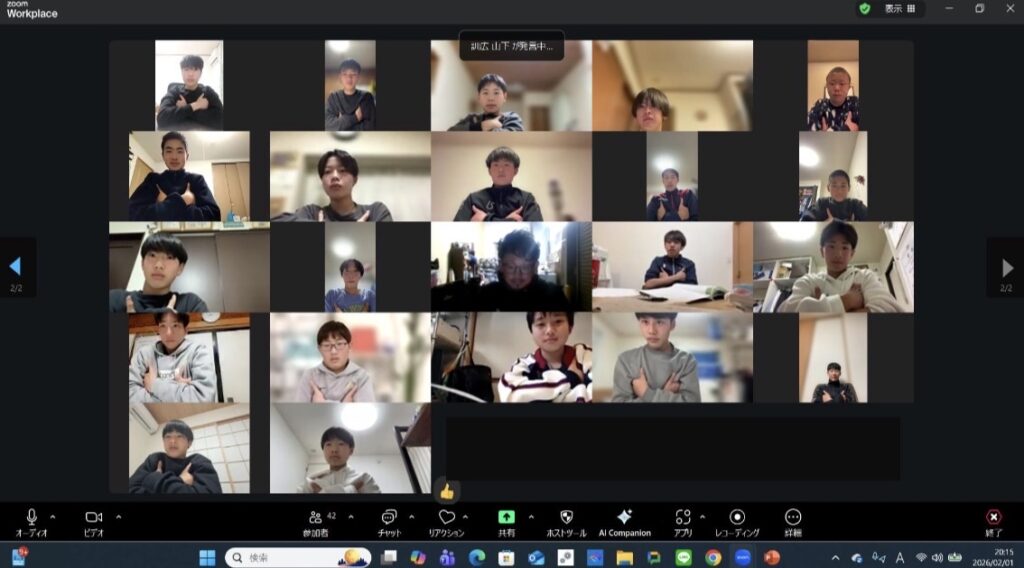Expand video options arrow beside ビデオ
Screen dimensions: 1024x568
point(118,517)
